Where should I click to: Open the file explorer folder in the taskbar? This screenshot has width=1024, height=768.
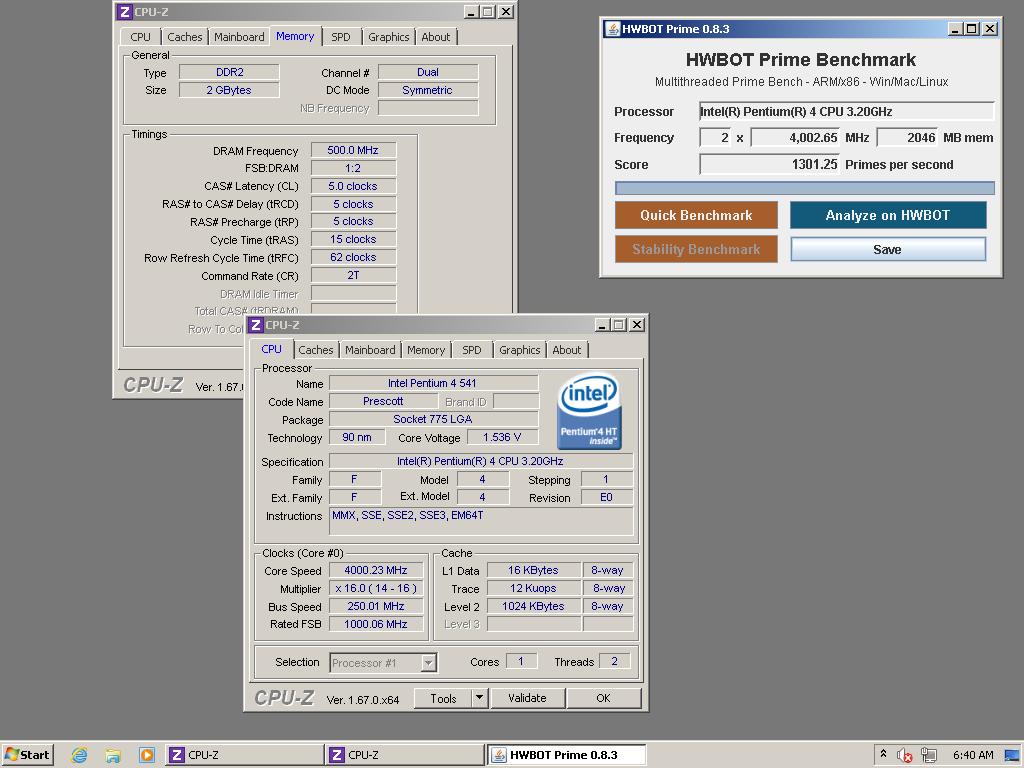coord(113,755)
